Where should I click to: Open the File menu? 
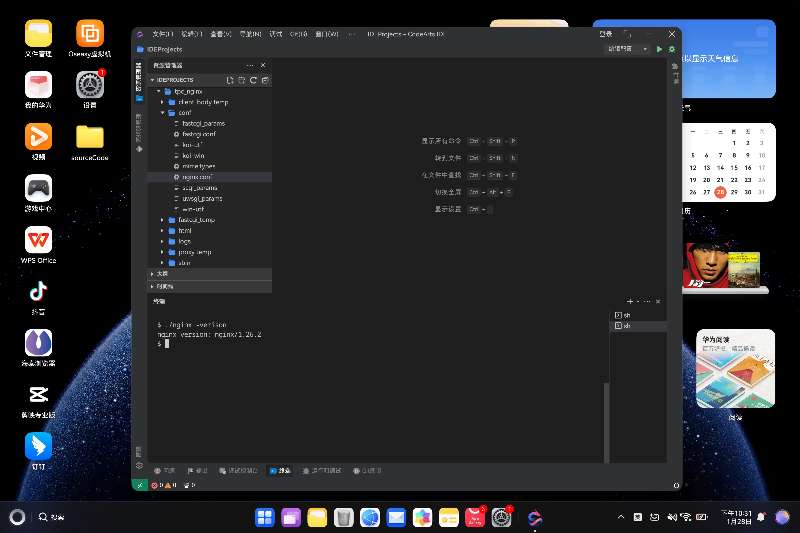163,34
